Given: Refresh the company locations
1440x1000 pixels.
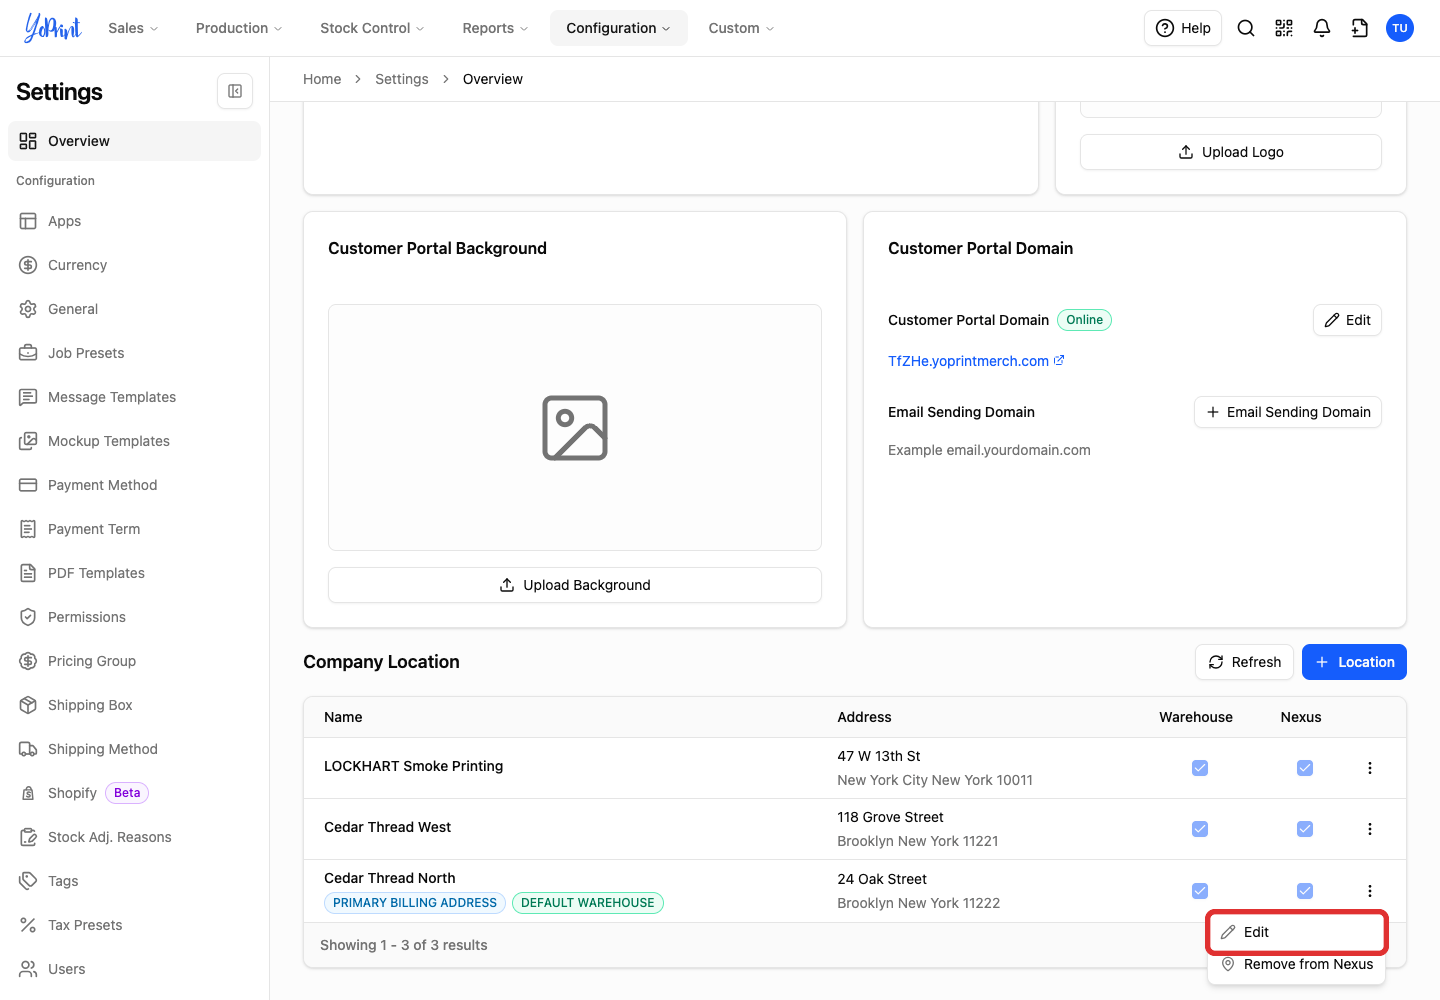Looking at the screenshot, I should (1245, 662).
